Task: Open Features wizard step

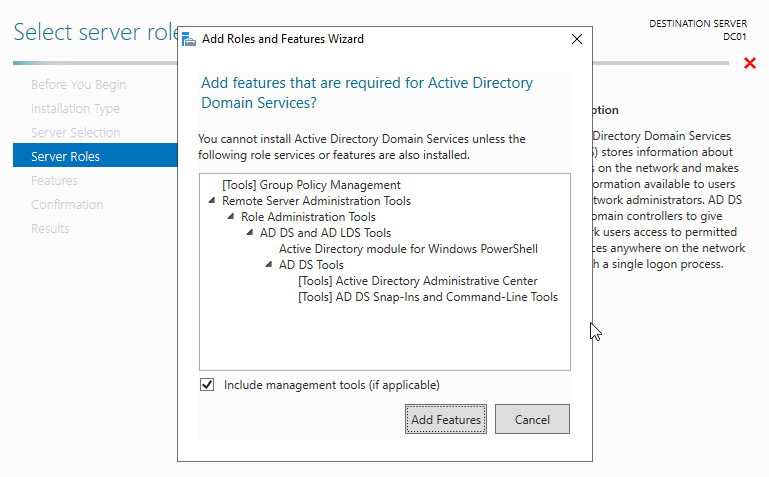Action: coord(54,180)
